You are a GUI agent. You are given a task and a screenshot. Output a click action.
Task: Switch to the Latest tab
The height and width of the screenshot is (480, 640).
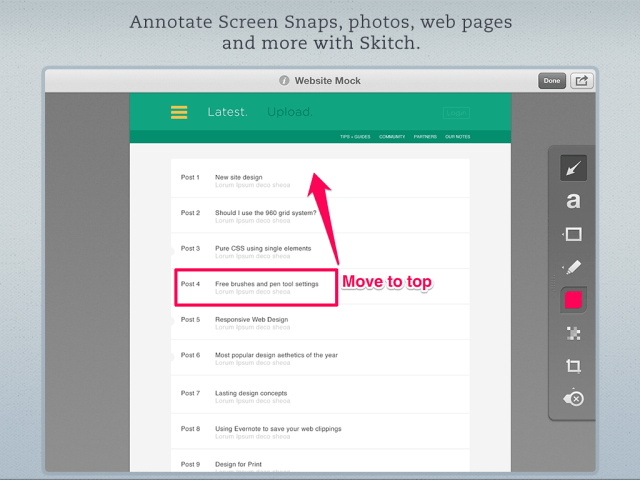227,112
